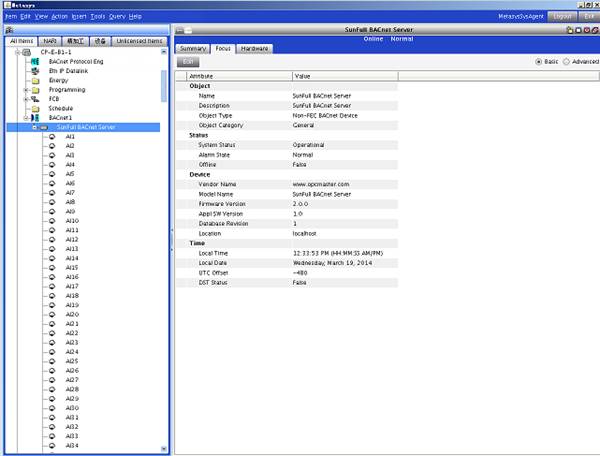Viewport: 600px width, 456px height.
Task: Click the Energy folder icon
Action: click(35, 80)
